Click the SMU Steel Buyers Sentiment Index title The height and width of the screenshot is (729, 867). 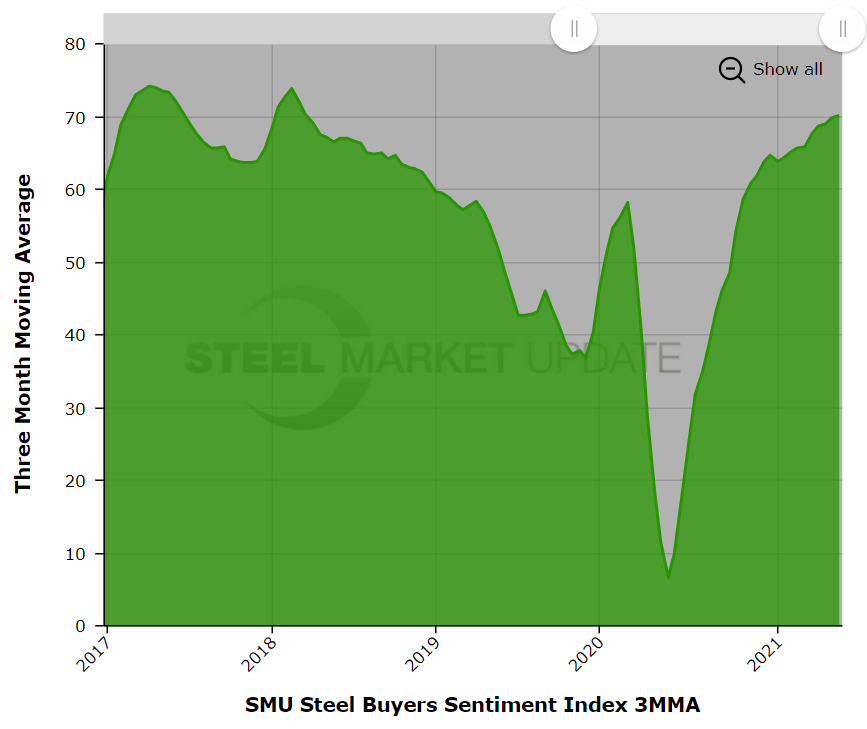click(x=472, y=705)
